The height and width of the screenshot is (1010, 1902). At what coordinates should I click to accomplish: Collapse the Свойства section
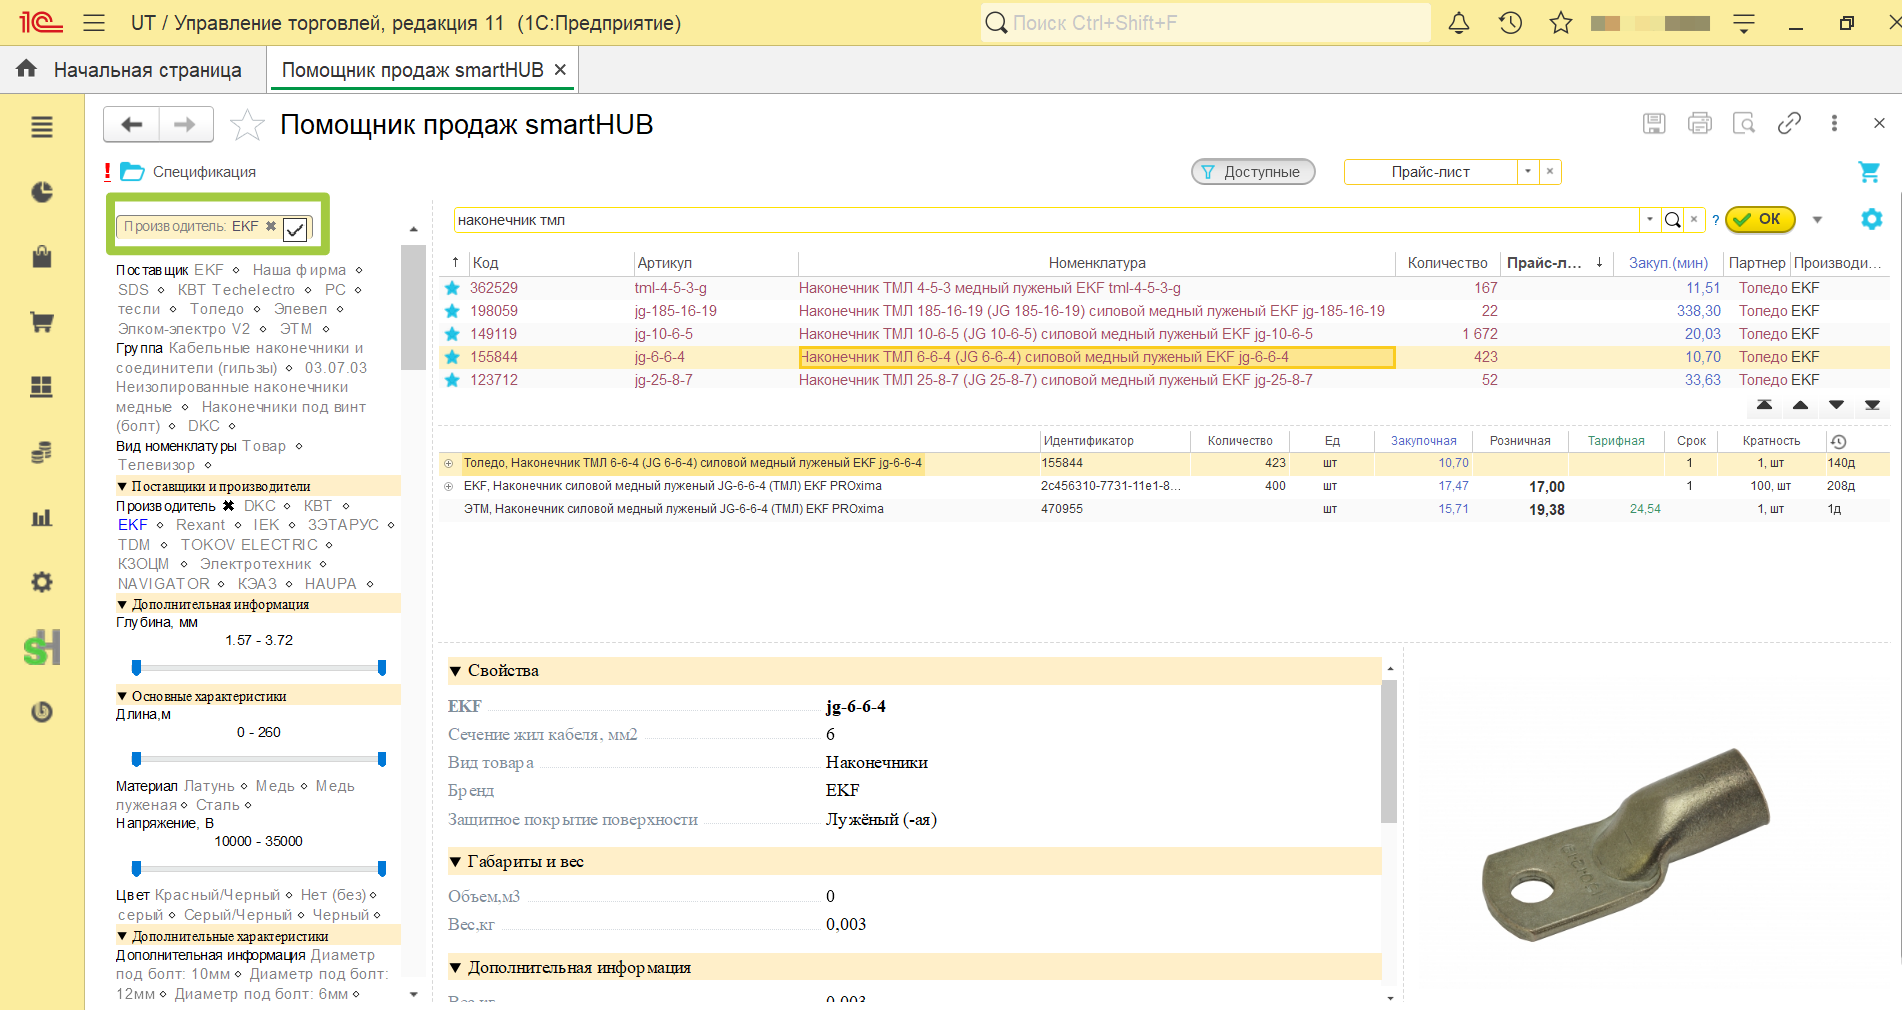coord(455,671)
